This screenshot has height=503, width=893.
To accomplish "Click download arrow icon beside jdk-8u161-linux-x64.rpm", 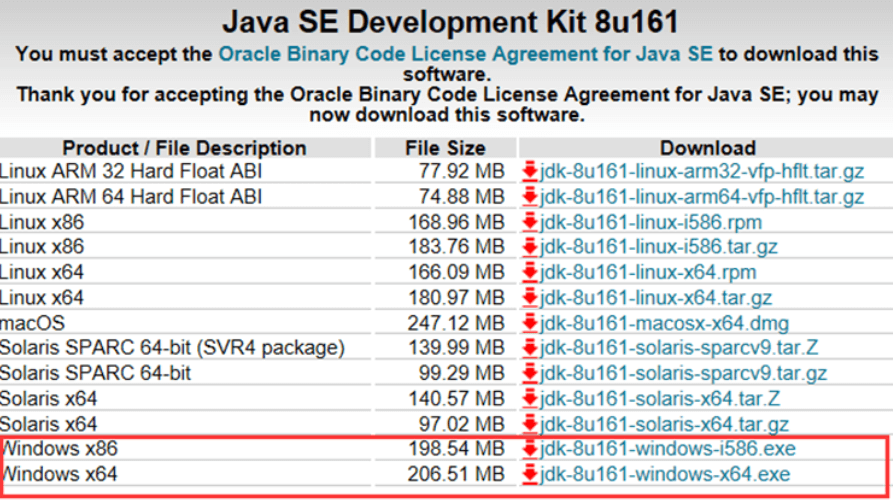I will (x=530, y=272).
